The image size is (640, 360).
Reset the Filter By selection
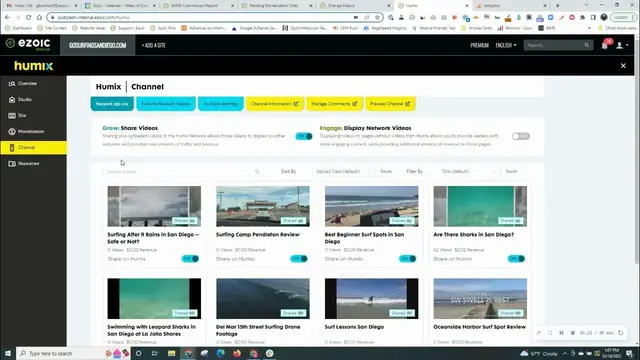coord(511,171)
